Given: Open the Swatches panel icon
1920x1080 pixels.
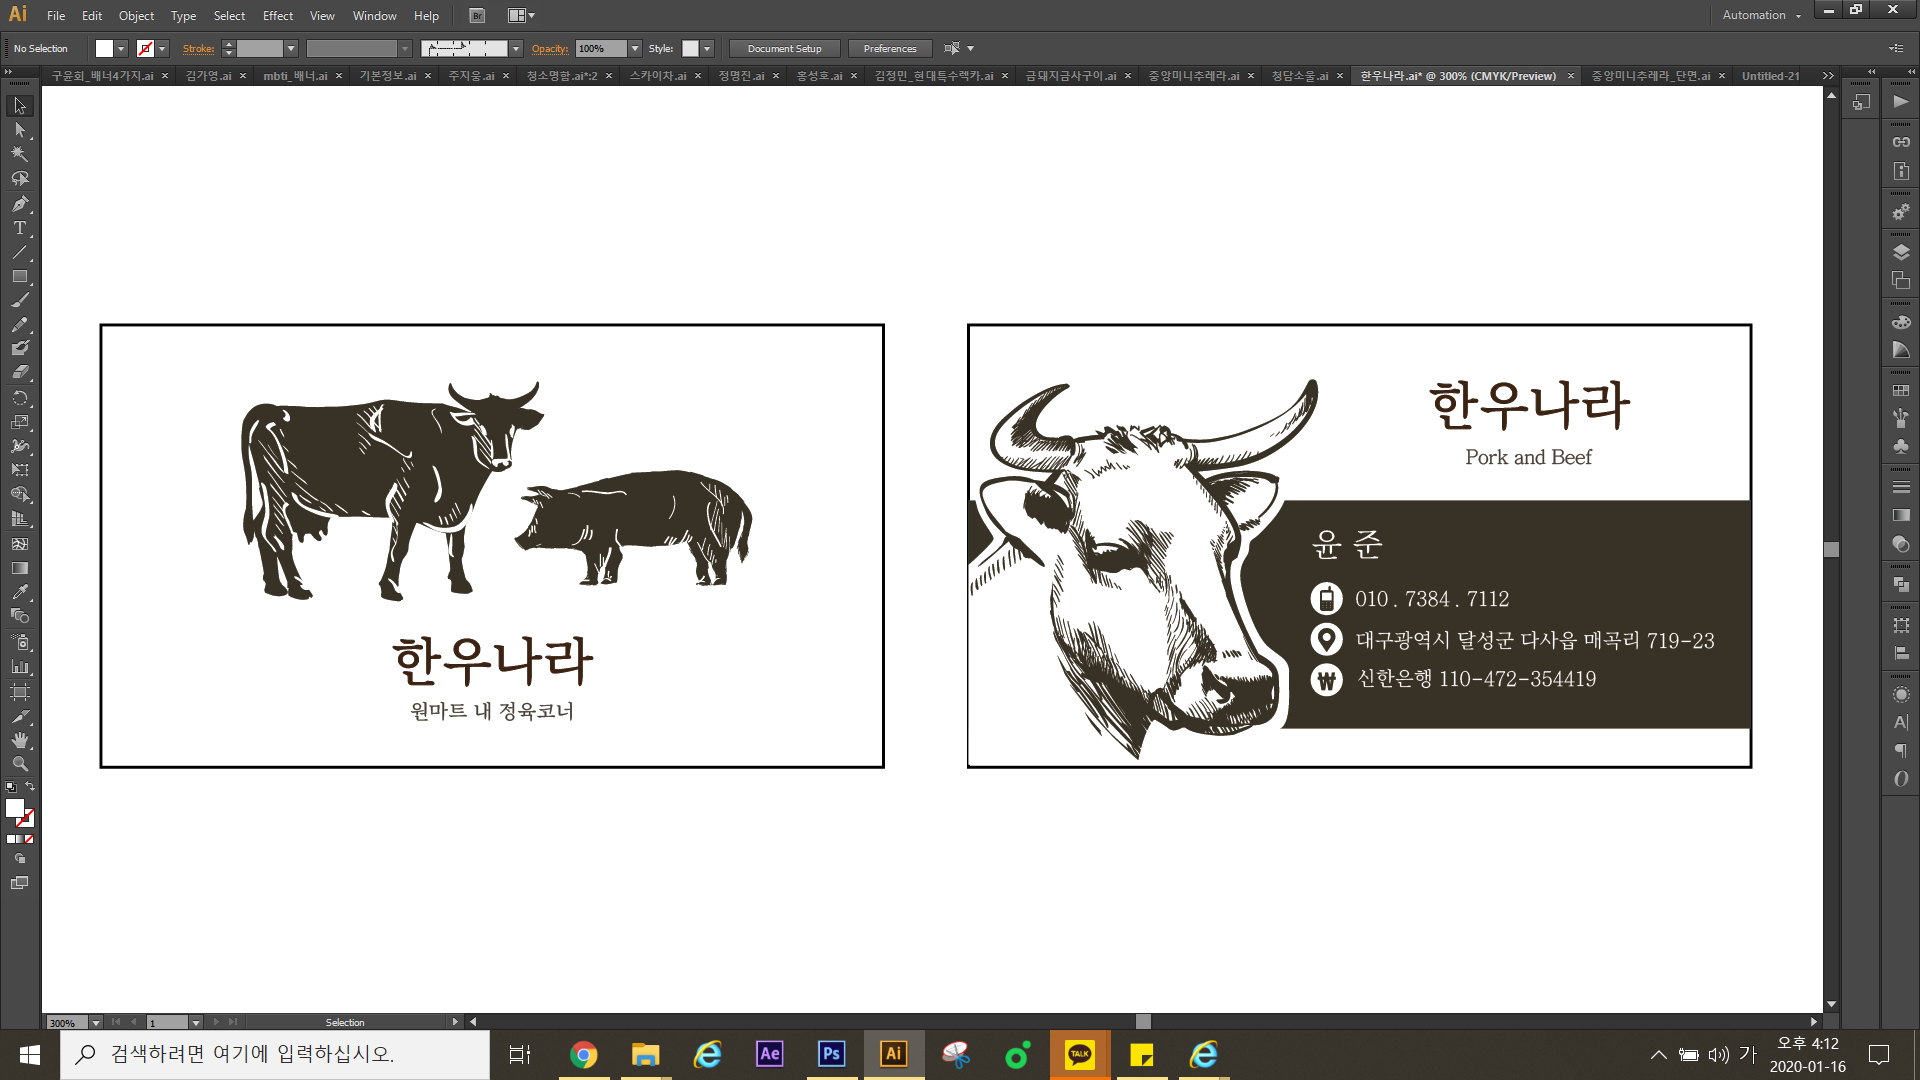Looking at the screenshot, I should click(1901, 391).
